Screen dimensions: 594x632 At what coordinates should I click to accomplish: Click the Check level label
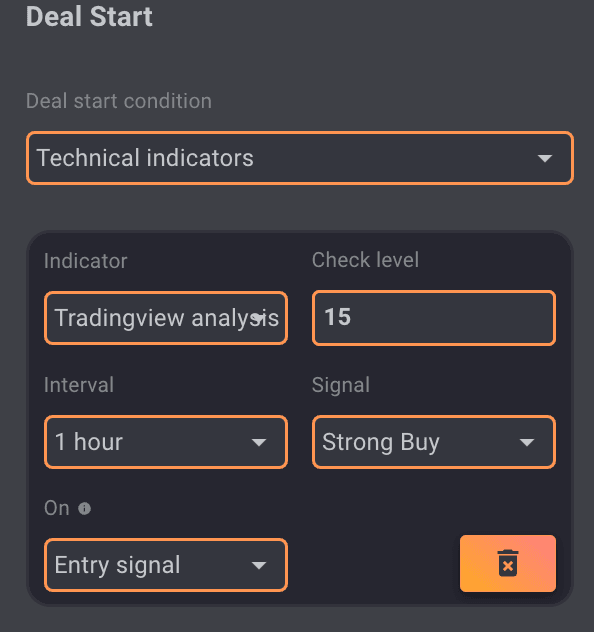(365, 260)
